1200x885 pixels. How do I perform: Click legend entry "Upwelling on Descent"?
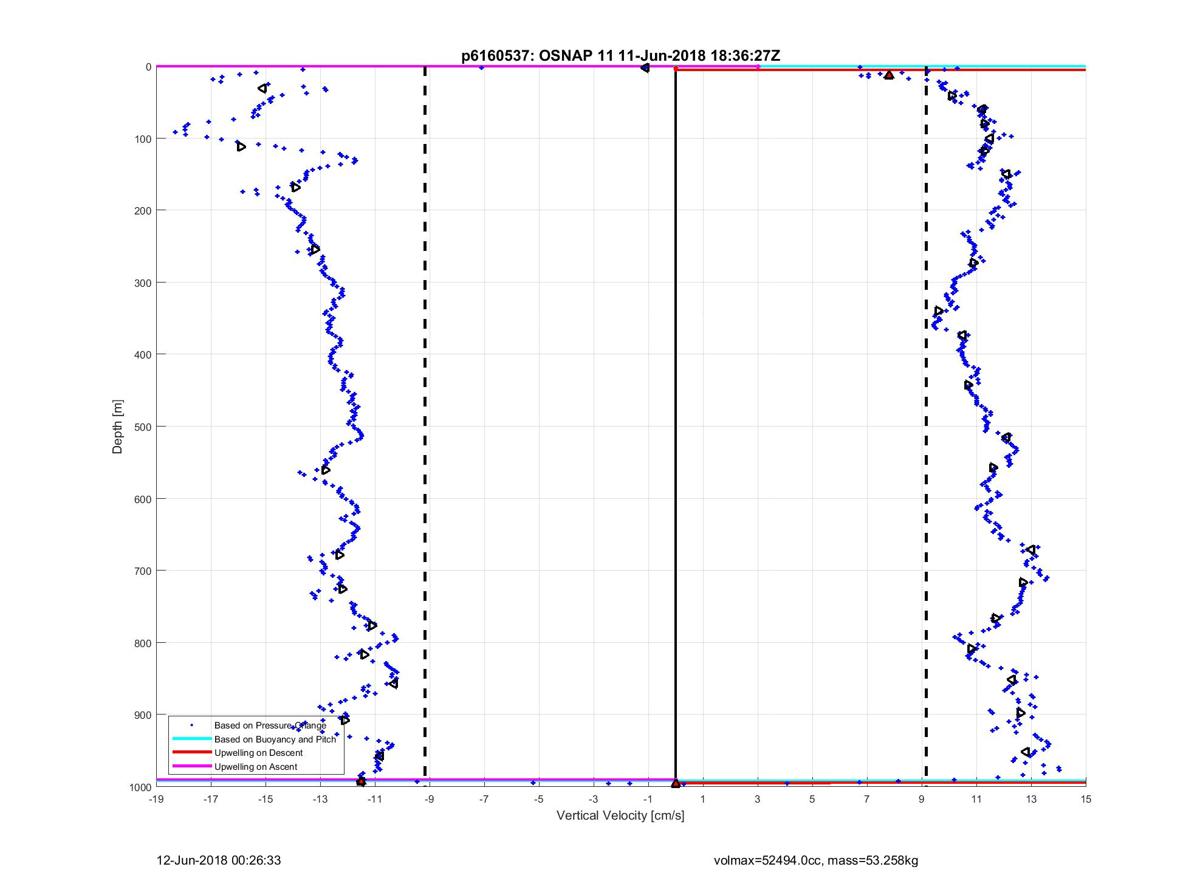point(260,752)
